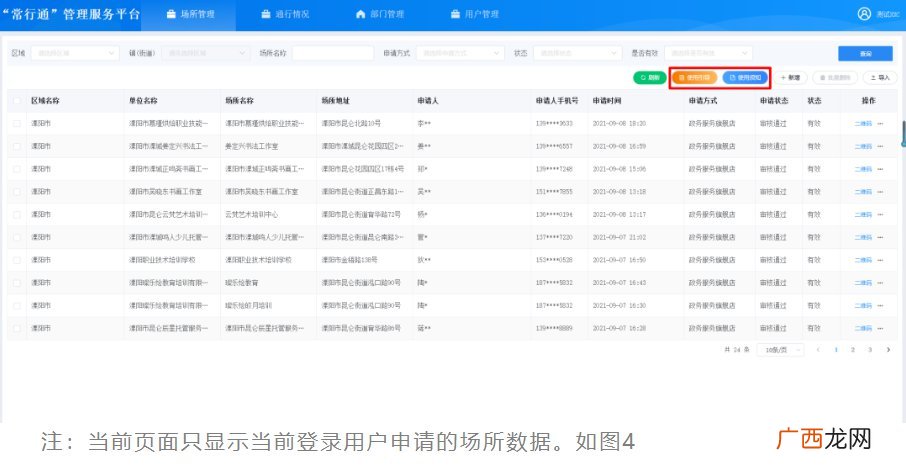
Task: Open more actions for the 153****0528 row
Action: (880, 260)
